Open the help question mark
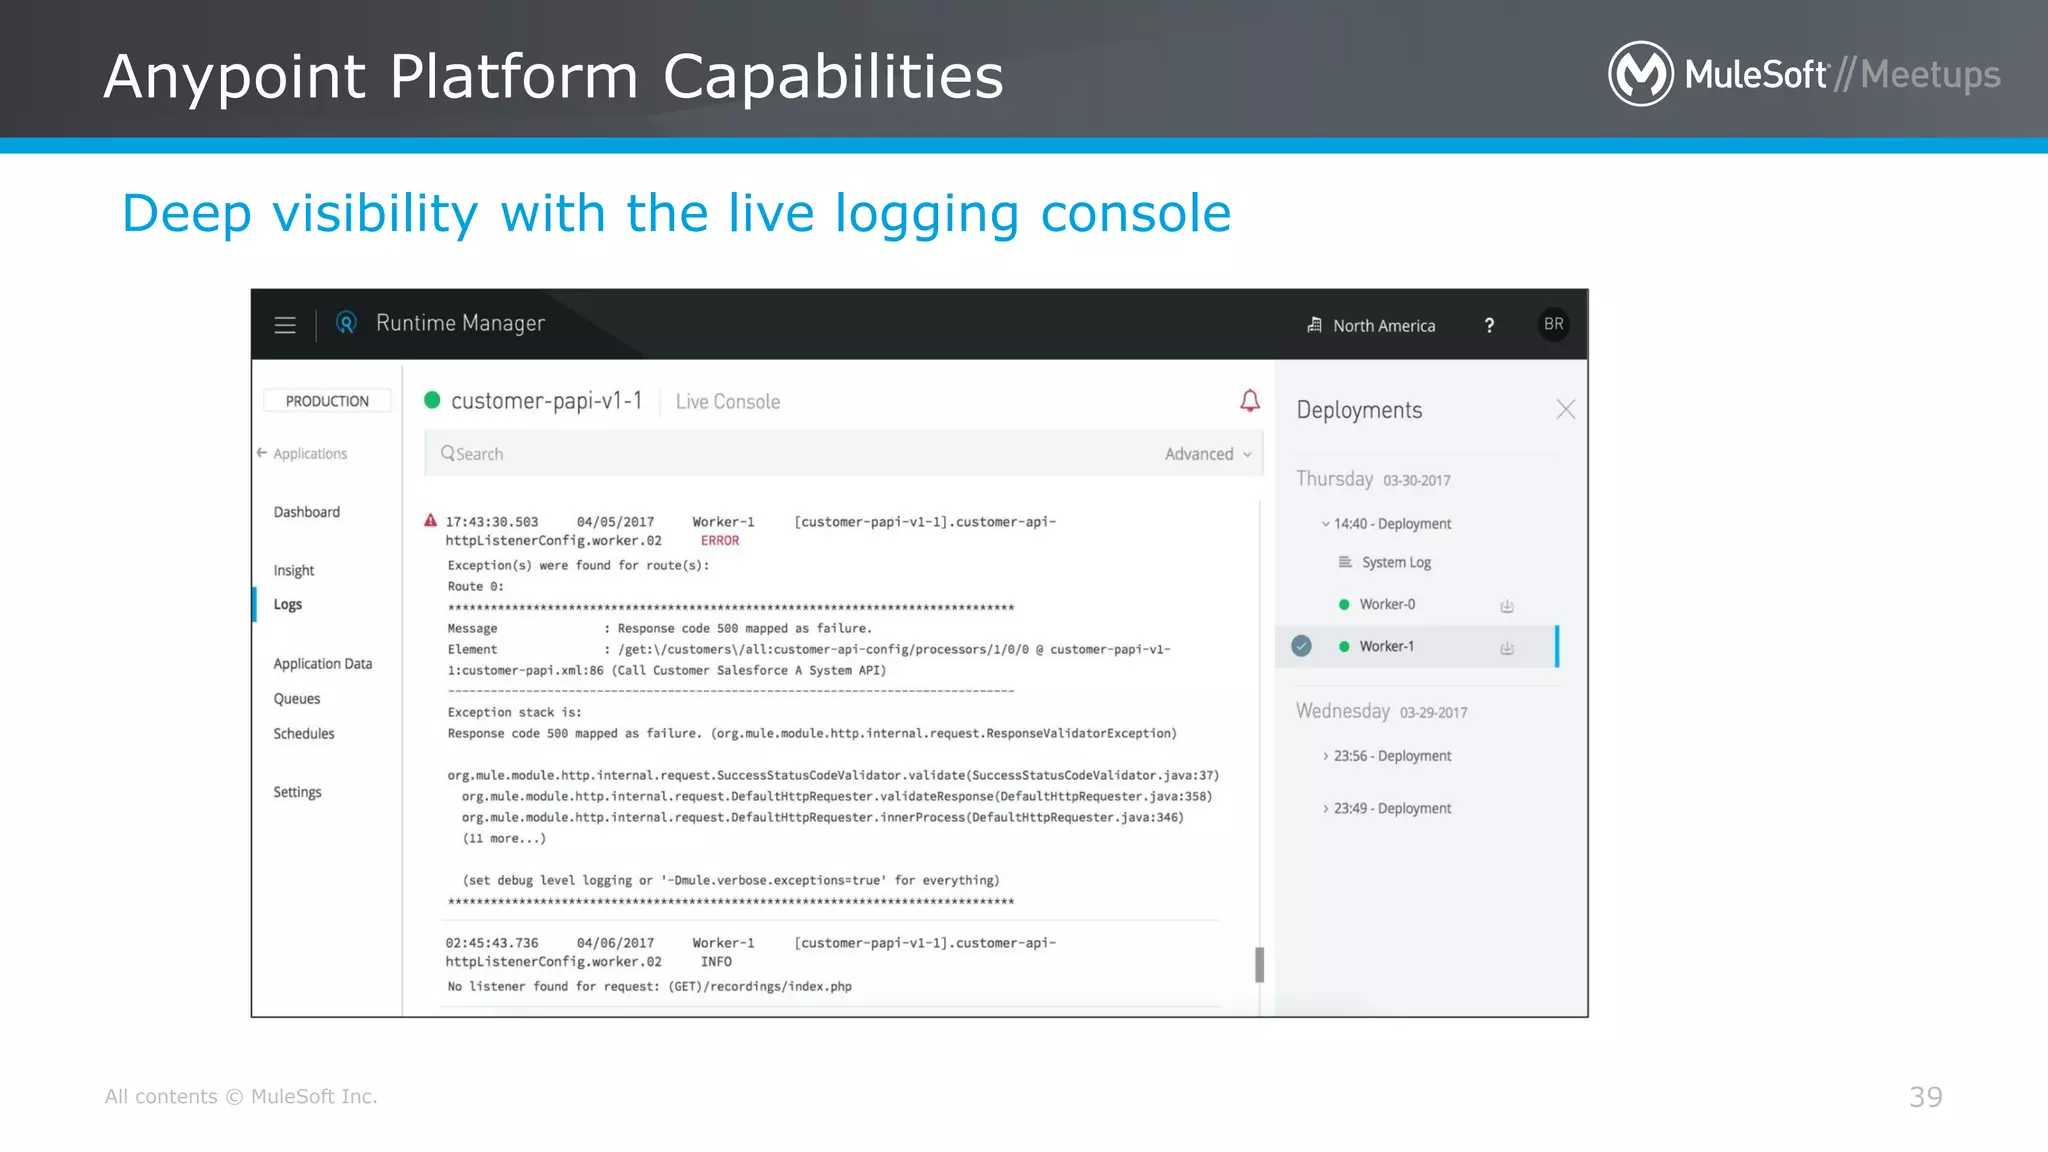 coord(1489,325)
